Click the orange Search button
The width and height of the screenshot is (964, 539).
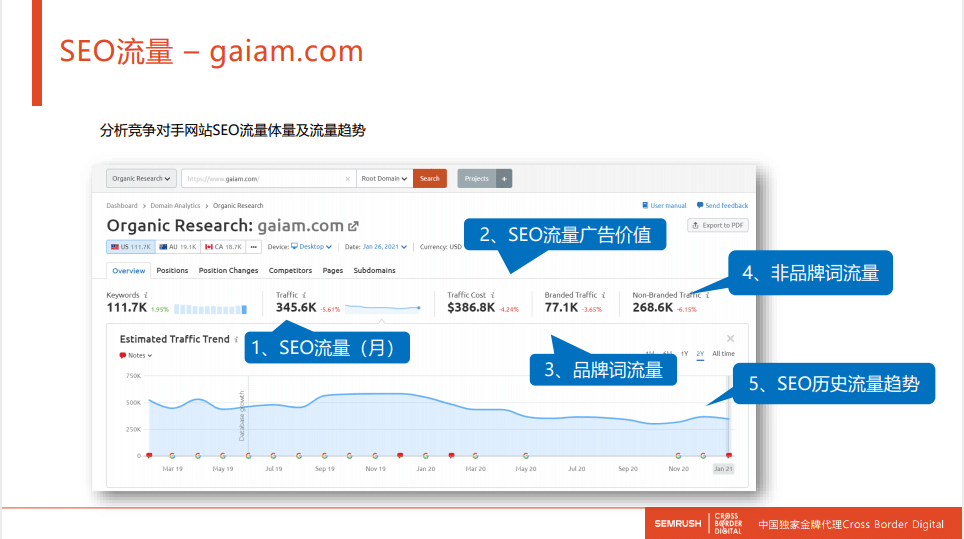[x=429, y=179]
